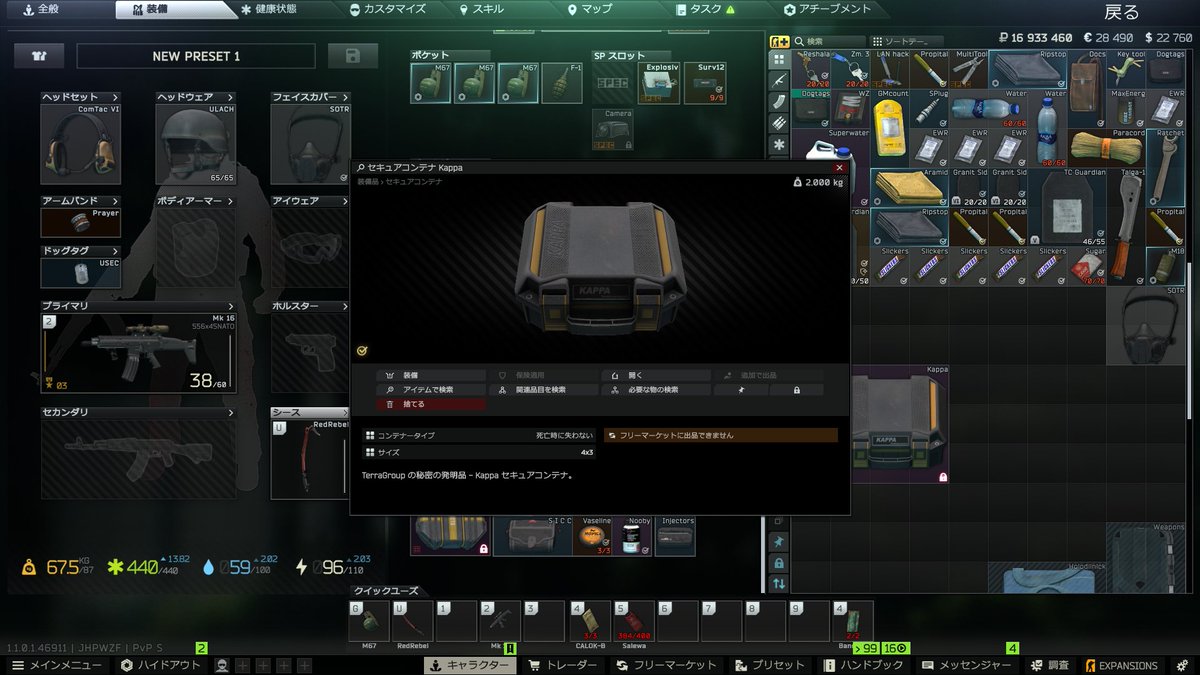Filter the stash by magazines icon

click(780, 101)
